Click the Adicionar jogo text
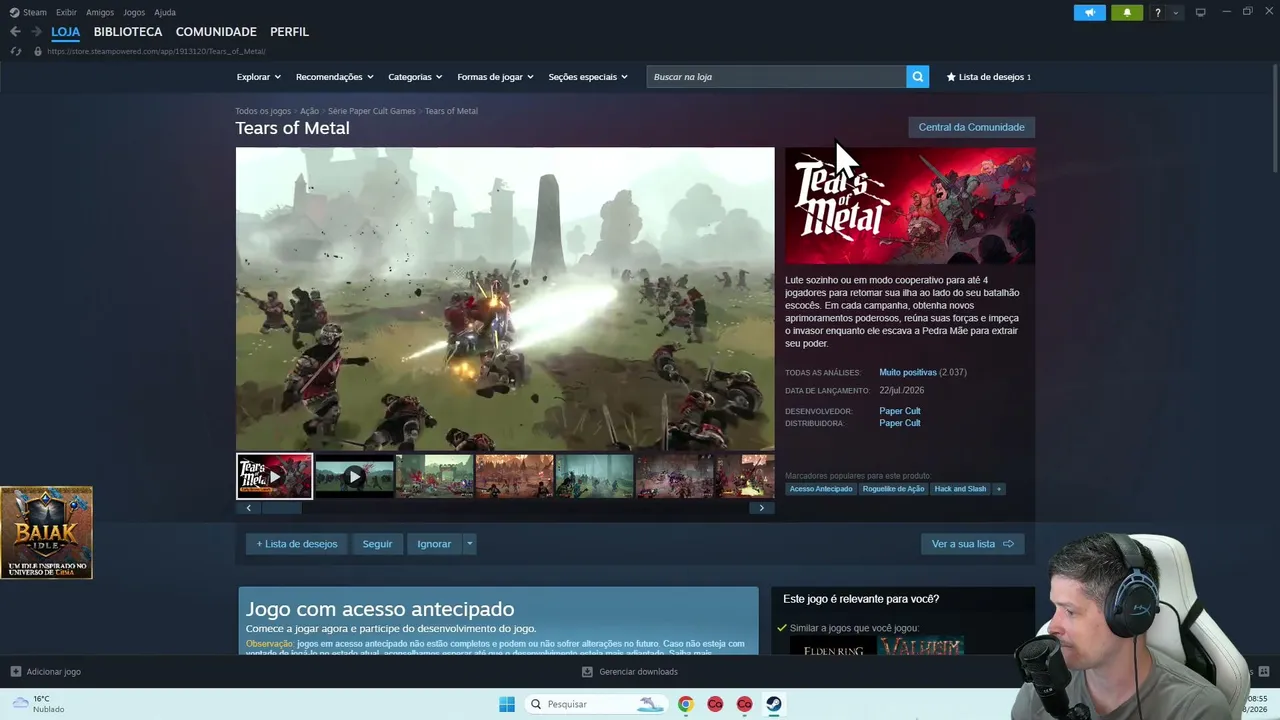Viewport: 1280px width, 720px height. pos(54,672)
